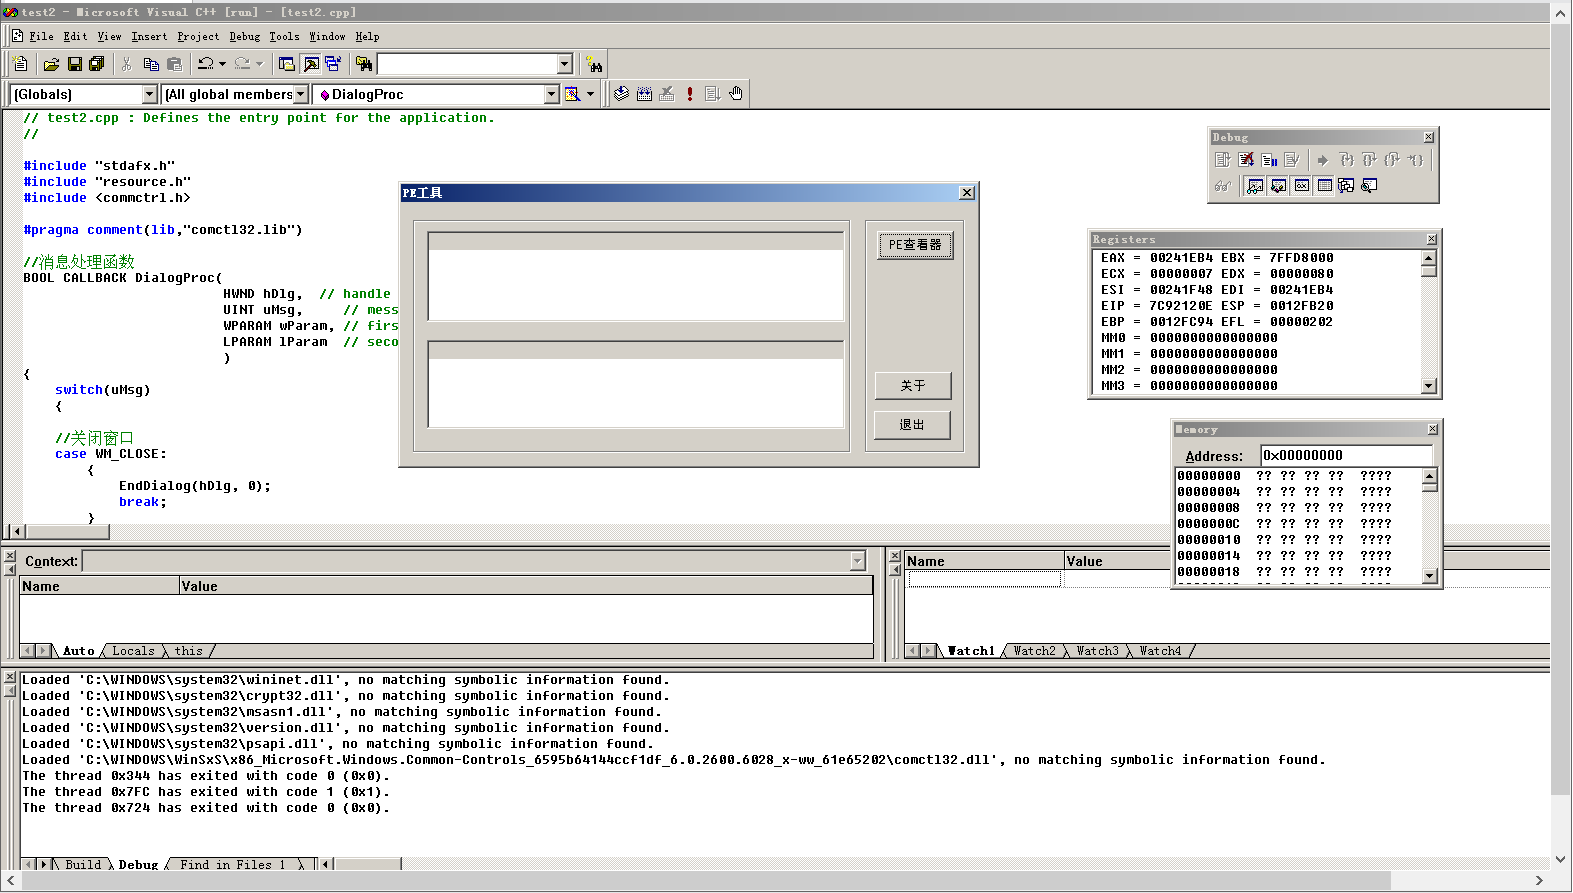Viewport: 1573px width, 893px height.
Task: Toggle the Variables window in Debug toolbar
Action: click(x=1278, y=186)
